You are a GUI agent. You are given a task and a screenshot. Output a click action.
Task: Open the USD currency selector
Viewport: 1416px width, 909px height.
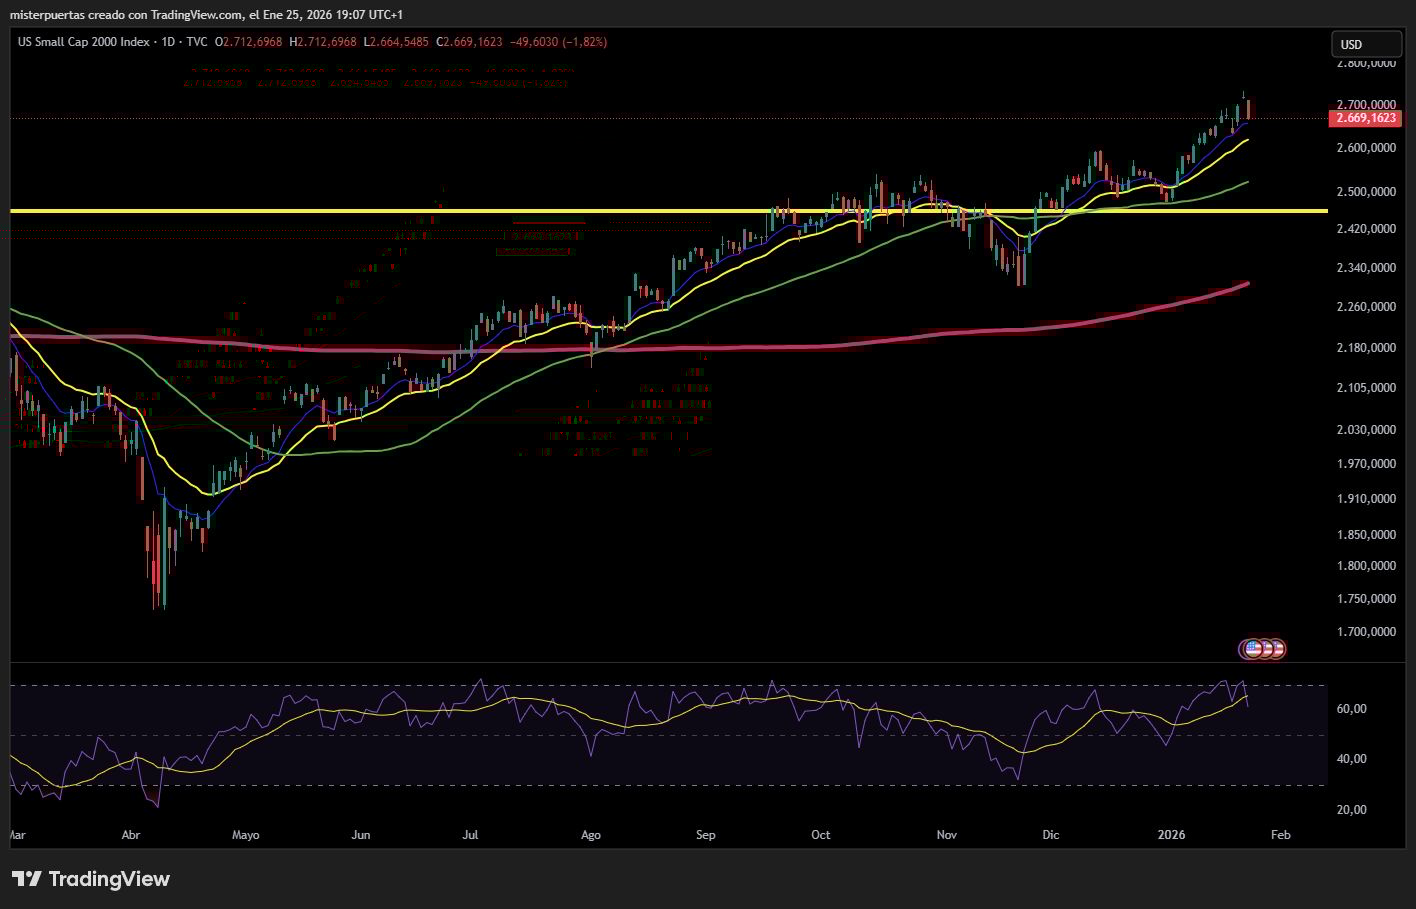[x=1366, y=44]
